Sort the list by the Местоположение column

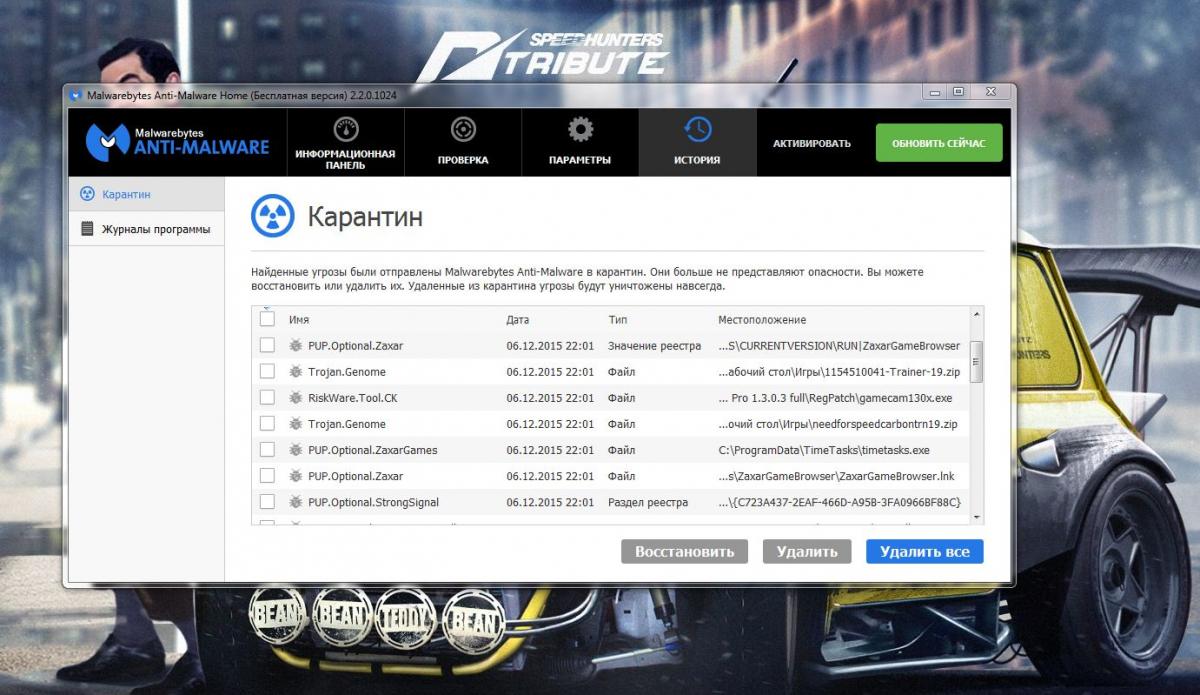(762, 320)
